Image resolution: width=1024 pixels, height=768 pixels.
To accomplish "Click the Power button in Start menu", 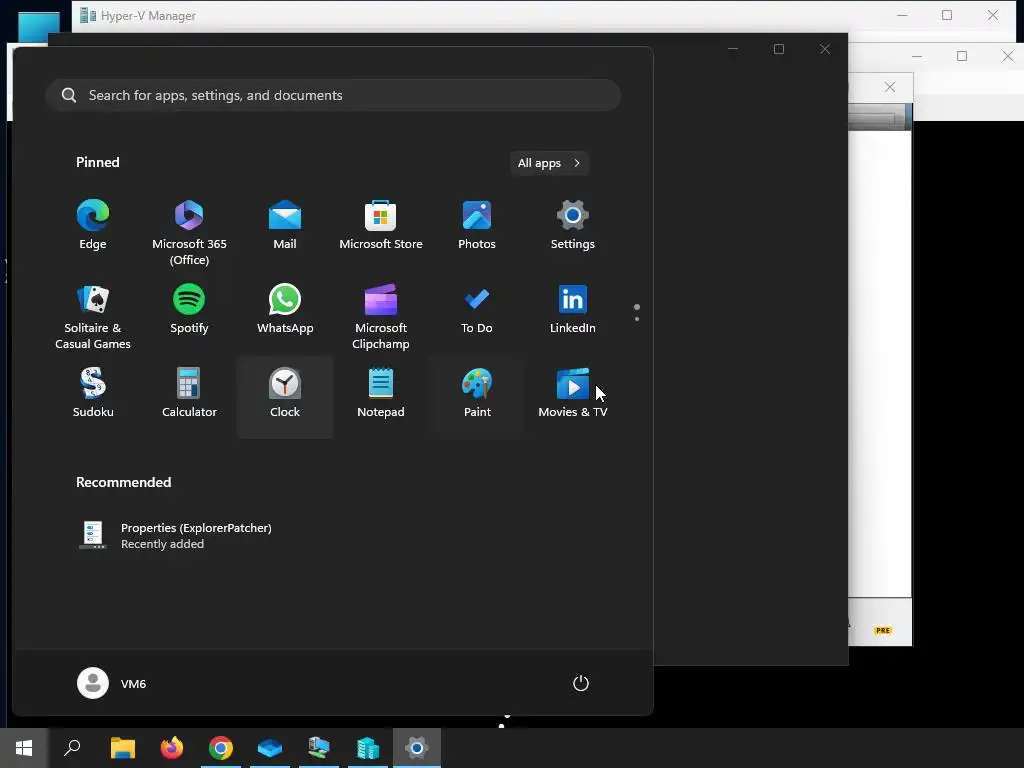I will 581,683.
